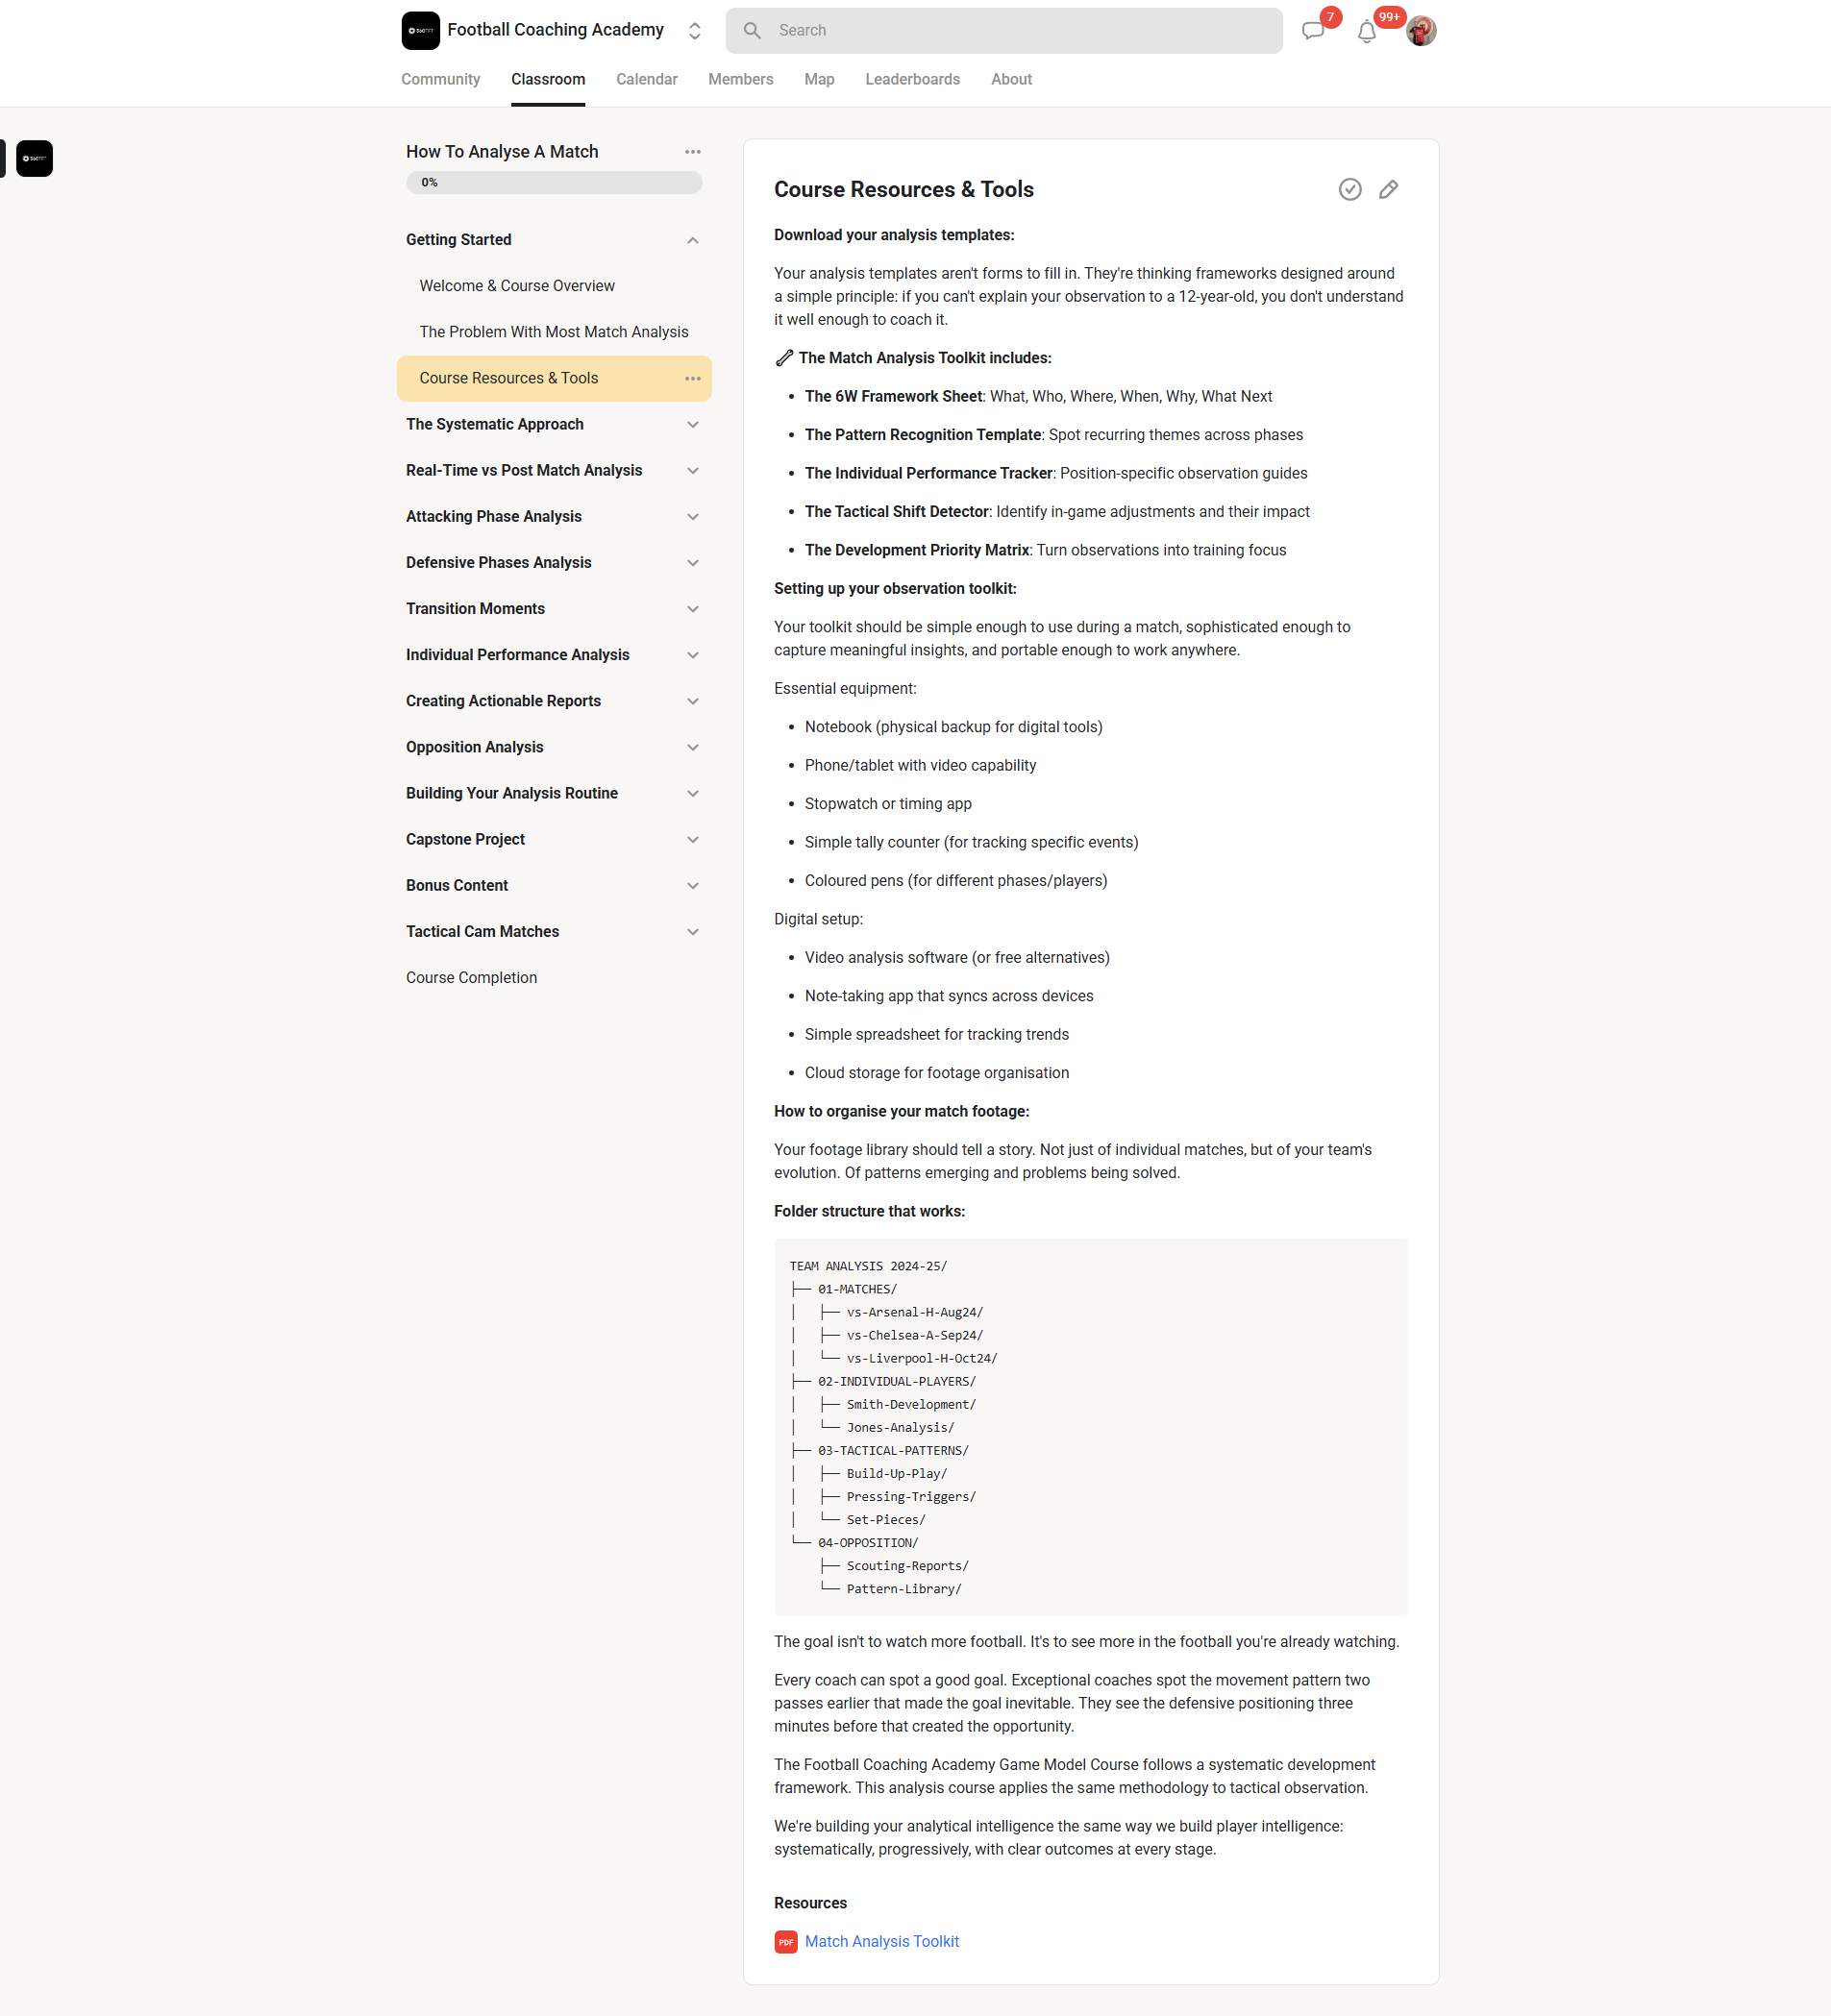The width and height of the screenshot is (1831, 2016).
Task: Click inside the search field
Action: coord(1003,30)
